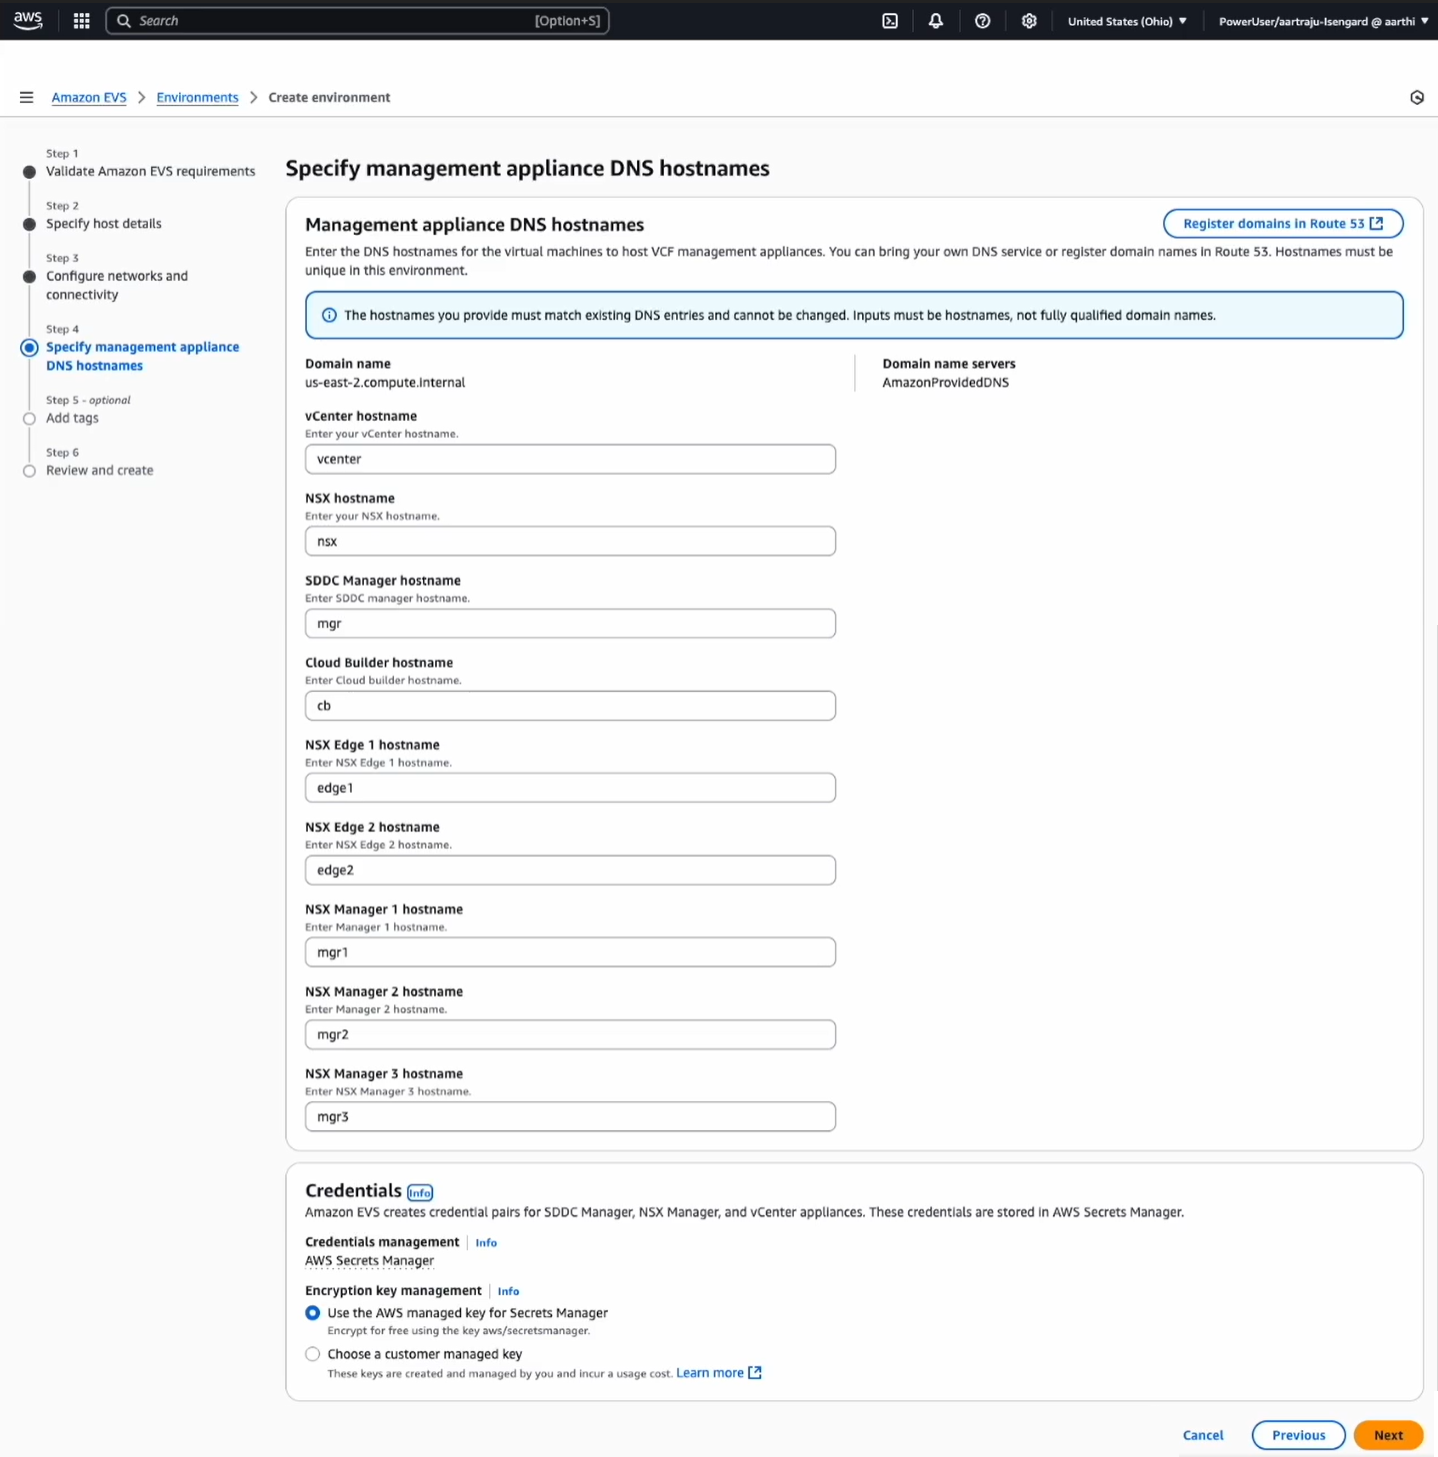
Task: Click the external-link icon on the Route 53 button
Action: point(1377,223)
